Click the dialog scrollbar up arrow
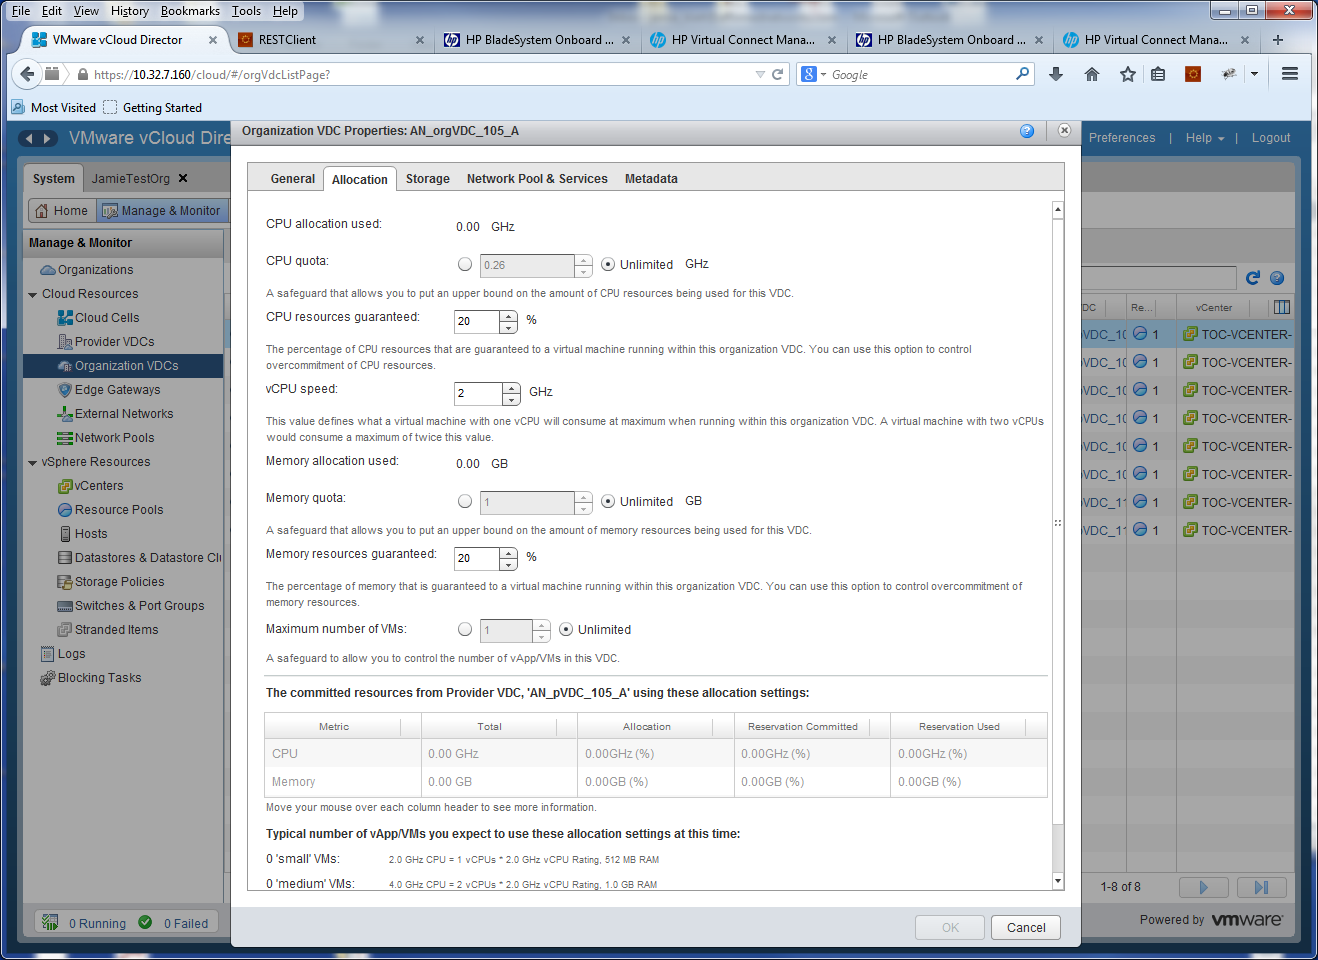Screen dimensions: 1318x960 pyautogui.click(x=1058, y=210)
